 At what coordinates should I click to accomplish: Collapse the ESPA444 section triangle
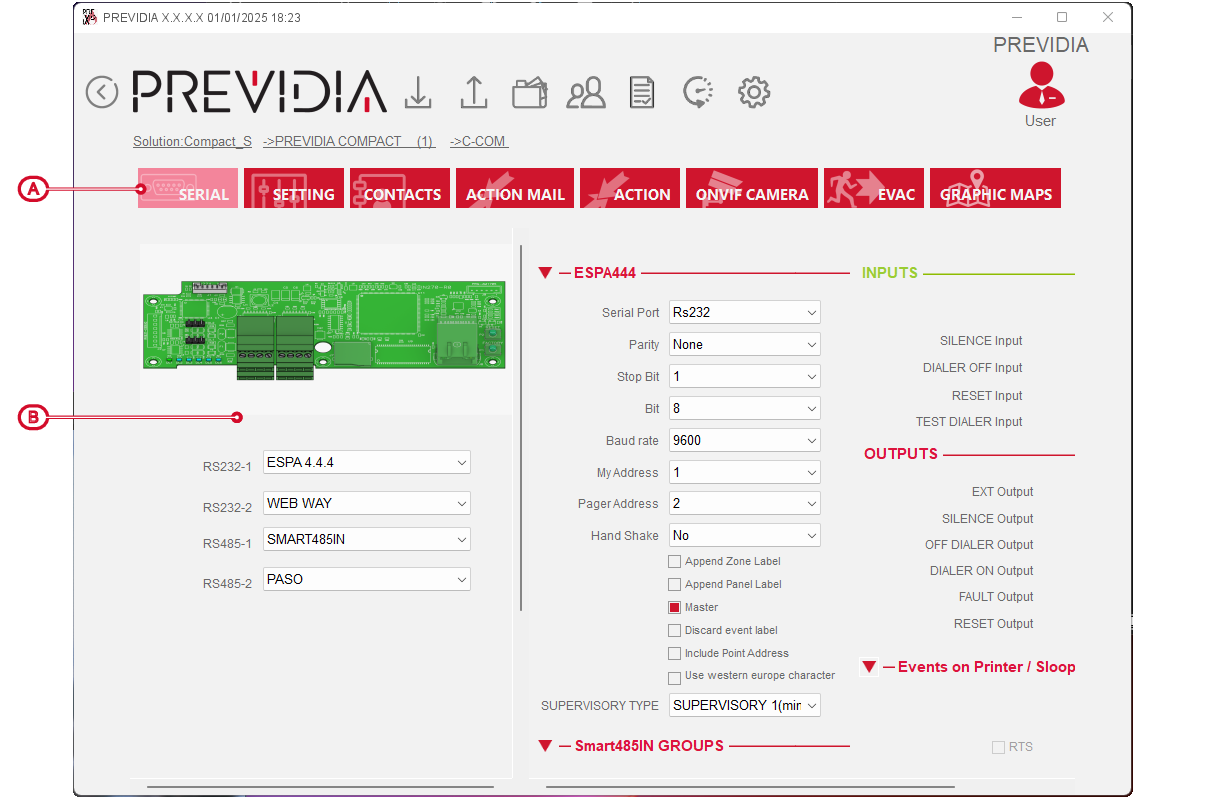point(545,273)
